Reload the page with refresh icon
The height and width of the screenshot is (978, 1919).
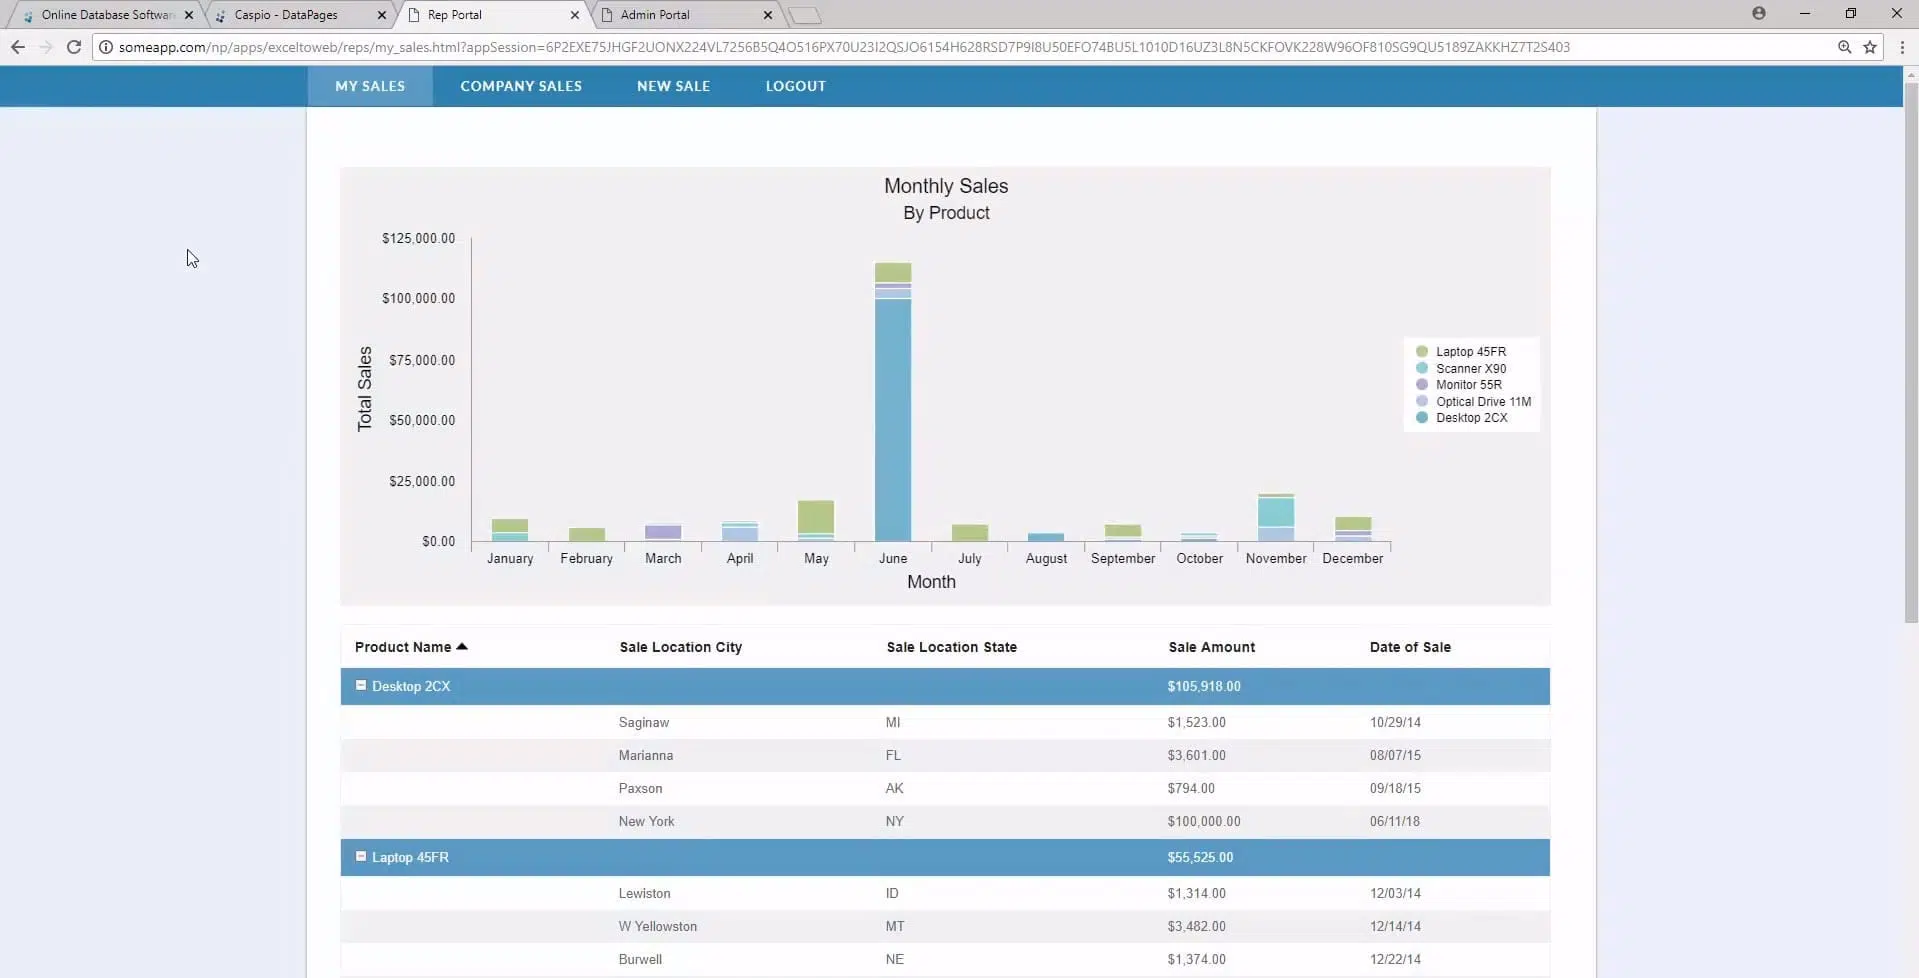pos(73,47)
